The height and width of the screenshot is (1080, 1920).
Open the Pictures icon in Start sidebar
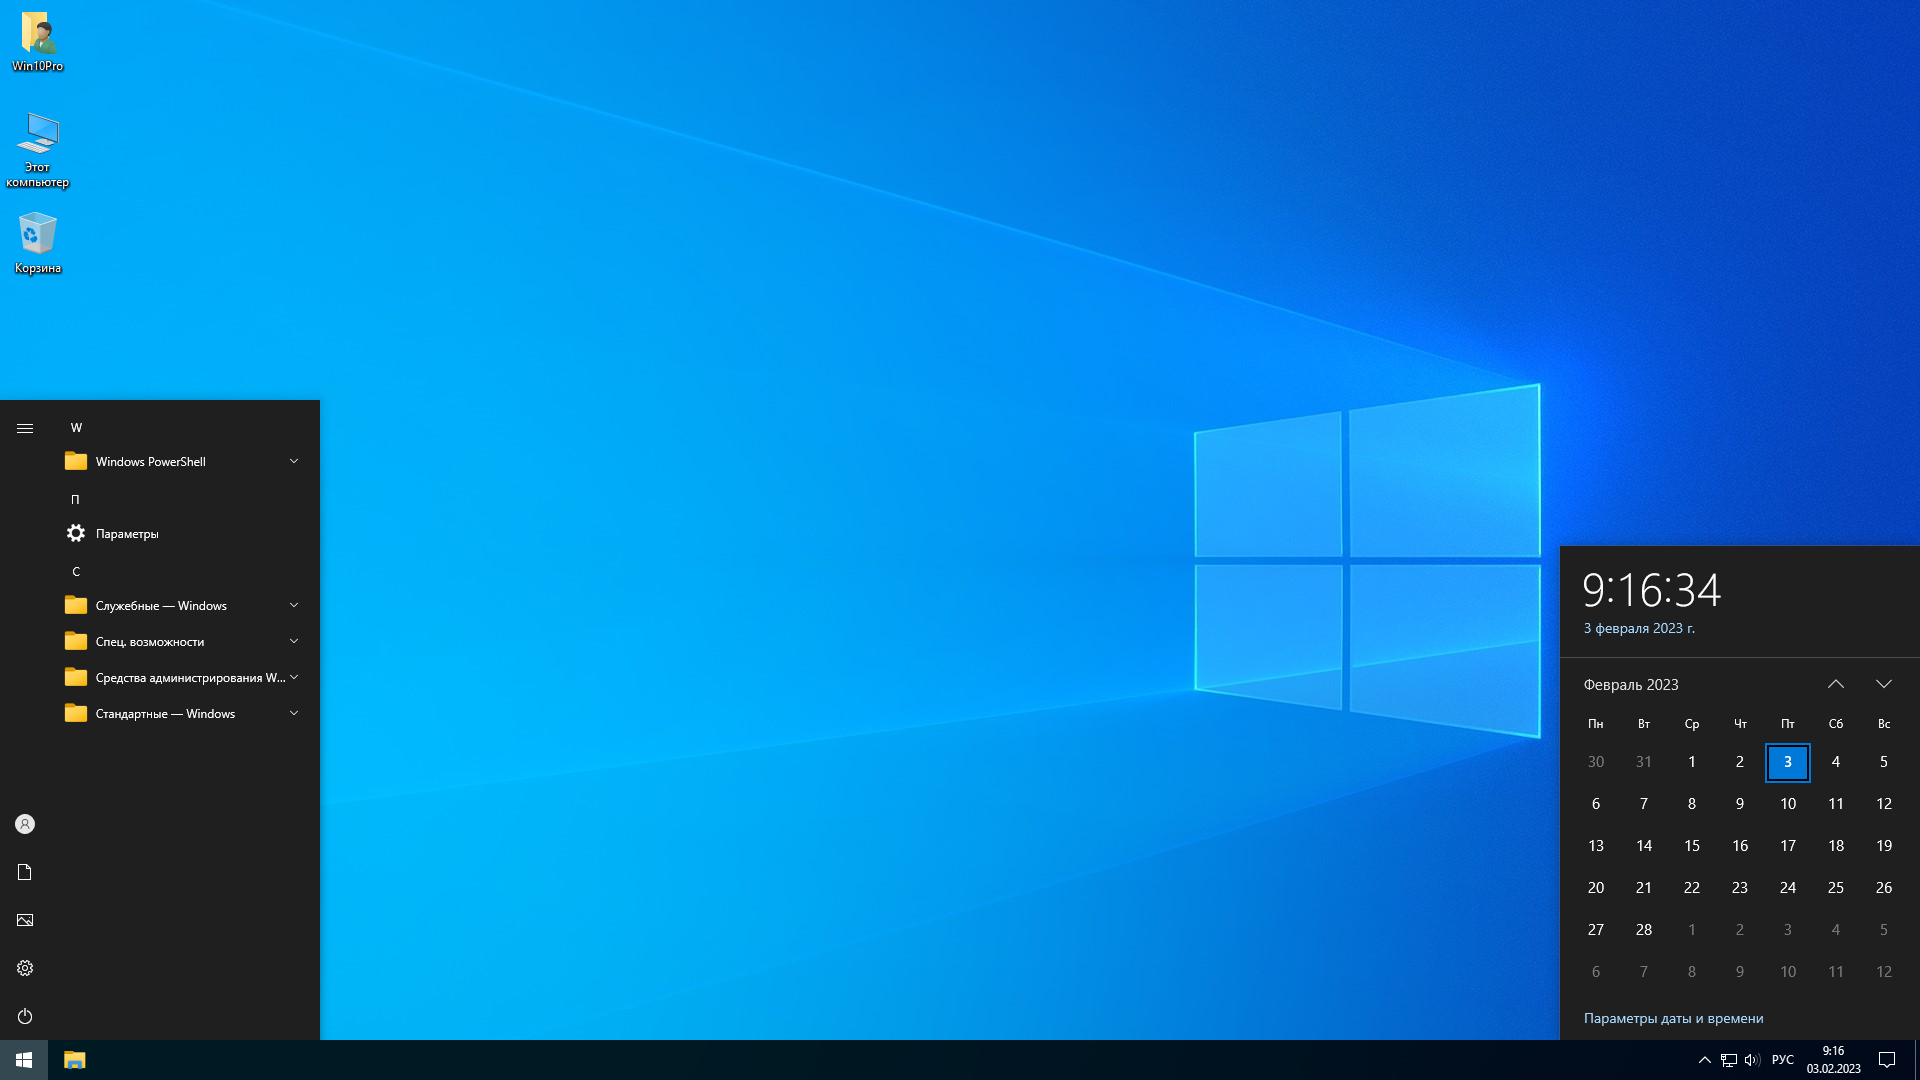tap(25, 920)
